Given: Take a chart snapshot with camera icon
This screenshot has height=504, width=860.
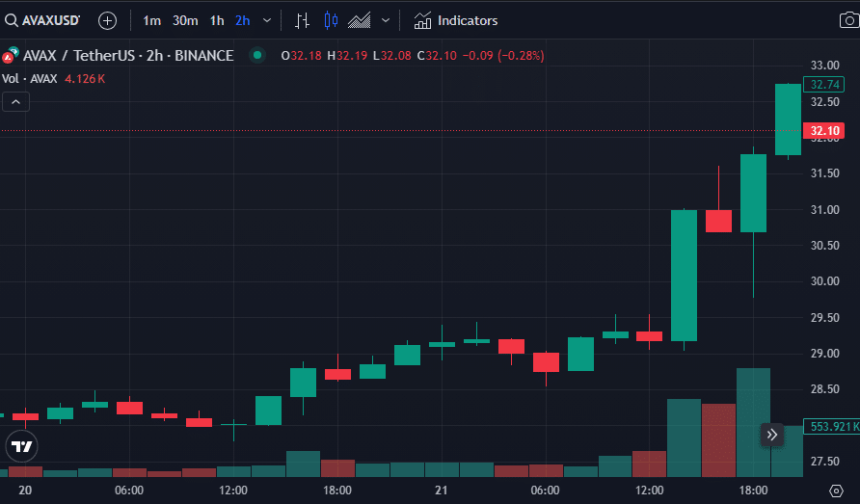Looking at the screenshot, I should (847, 20).
